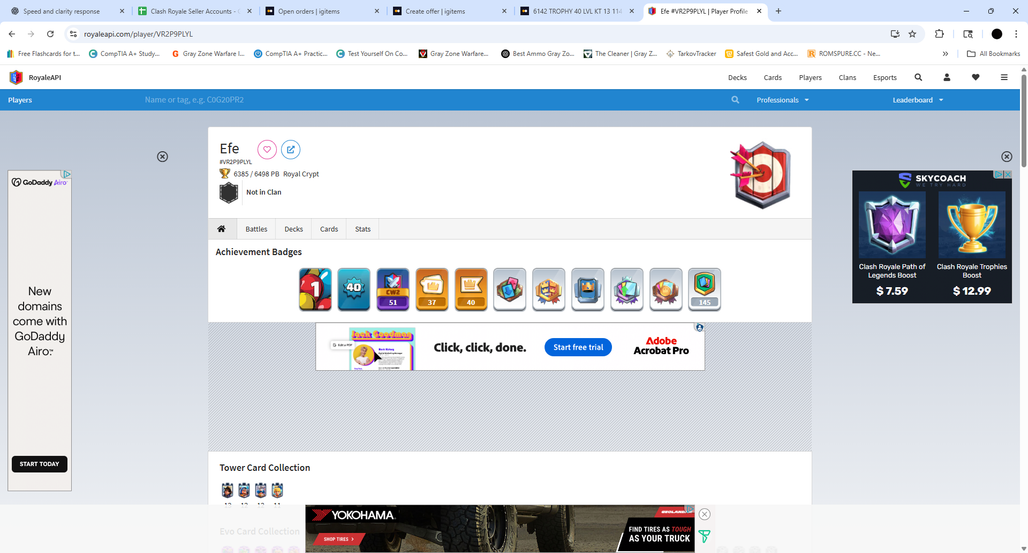Screen dimensions: 1028x553
Task: Reload the page in Chrome
Action: tap(50, 33)
